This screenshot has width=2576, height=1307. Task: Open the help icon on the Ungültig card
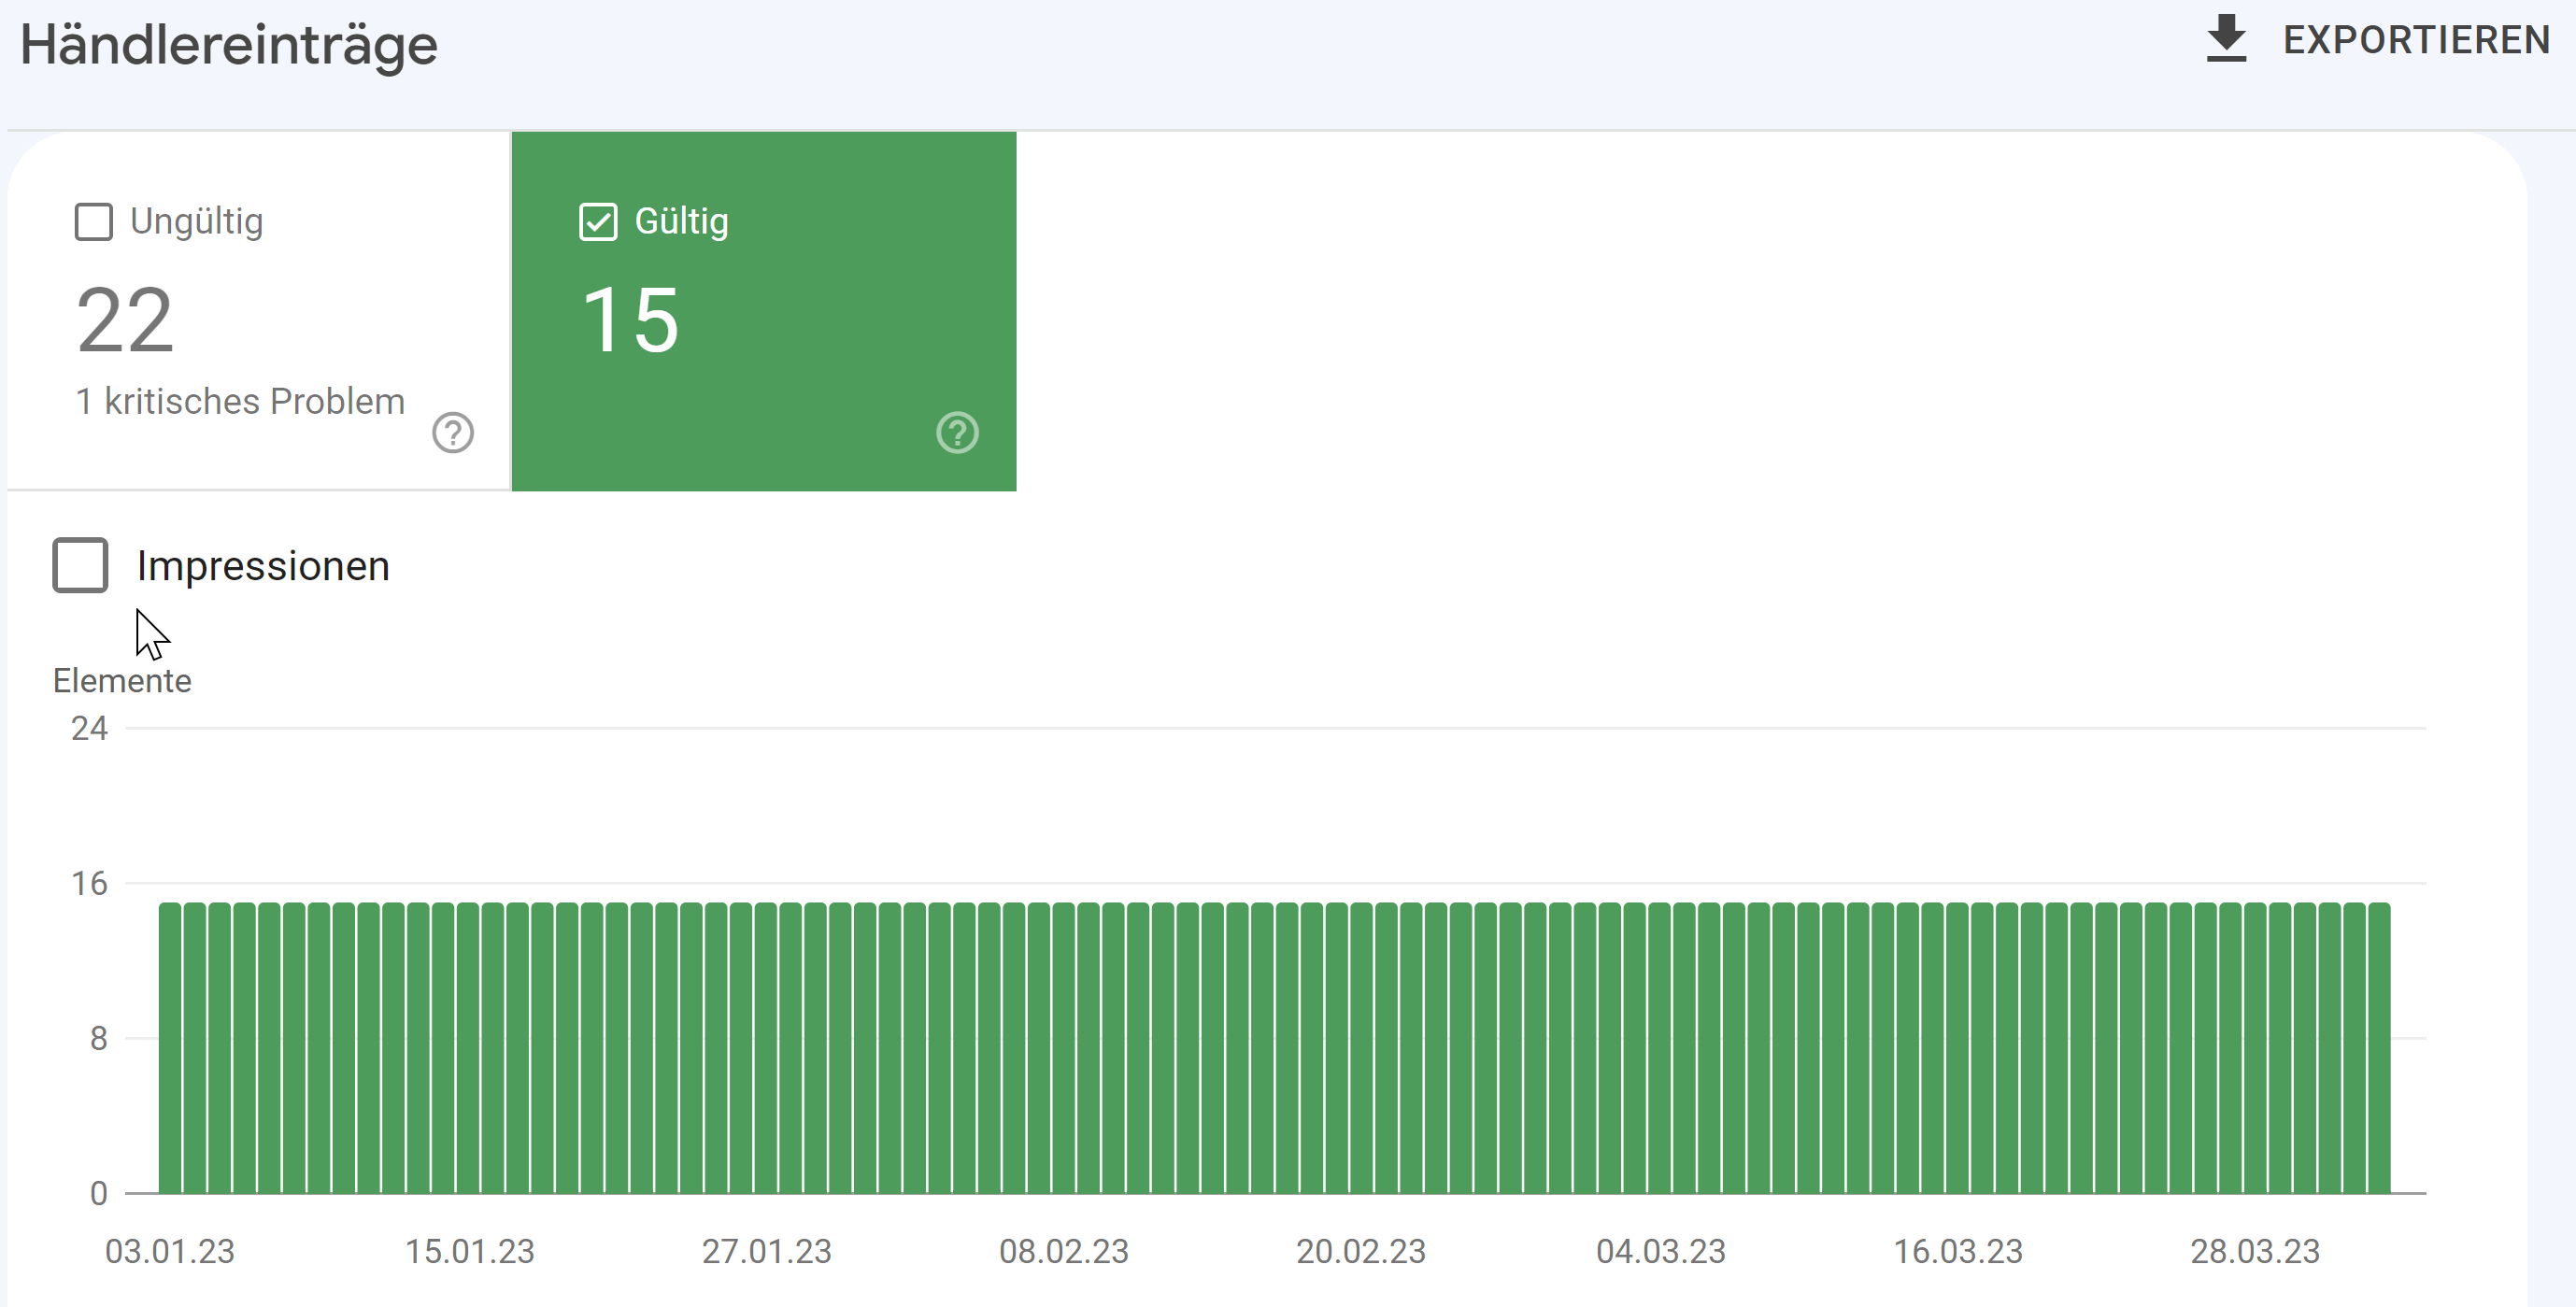click(x=453, y=433)
